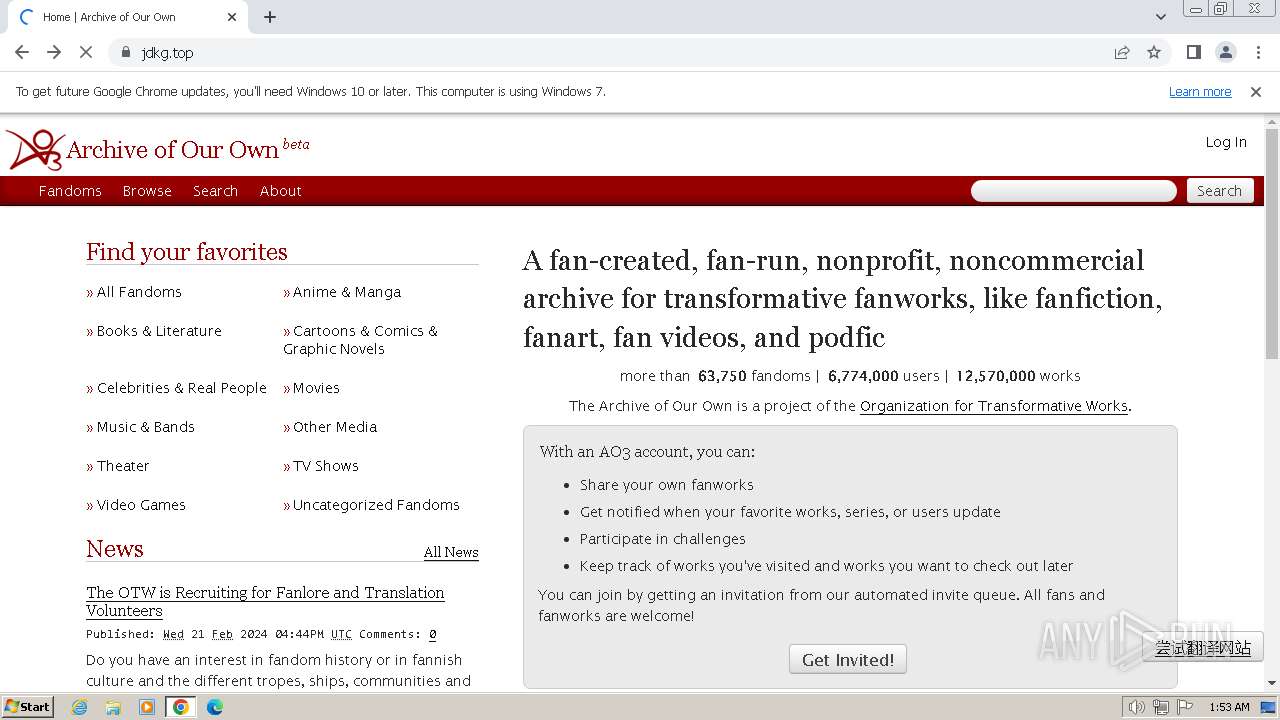Bookmark this page with the star icon
1280x720 pixels.
tap(1154, 53)
